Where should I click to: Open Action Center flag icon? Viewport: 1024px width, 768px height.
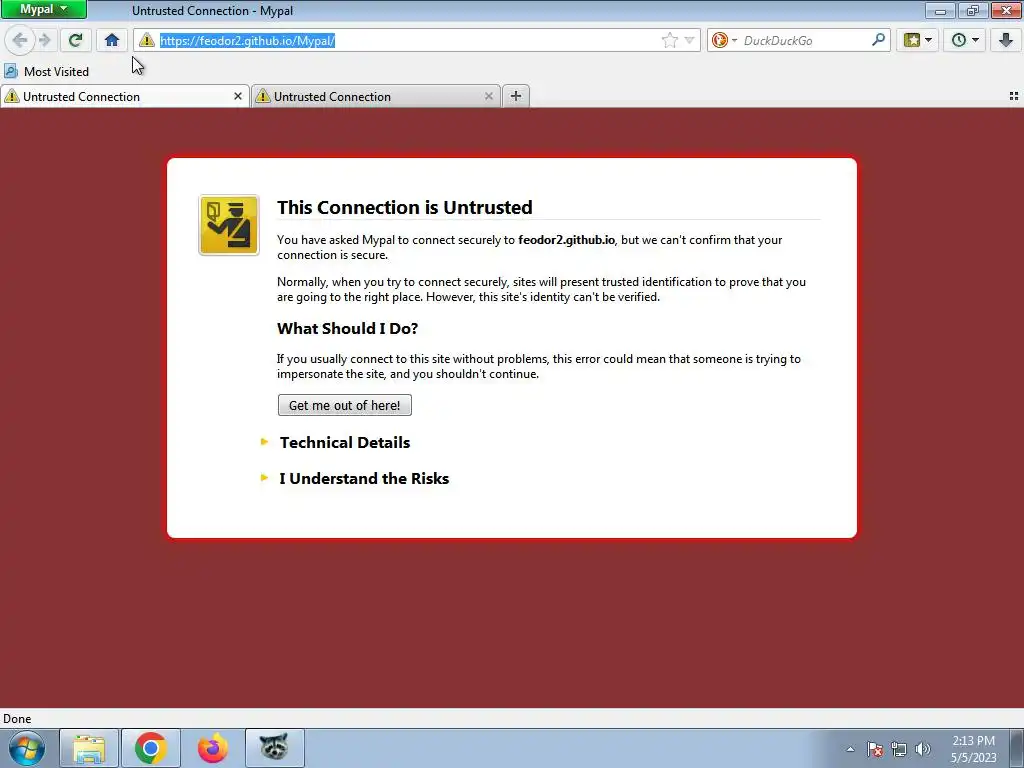point(875,749)
